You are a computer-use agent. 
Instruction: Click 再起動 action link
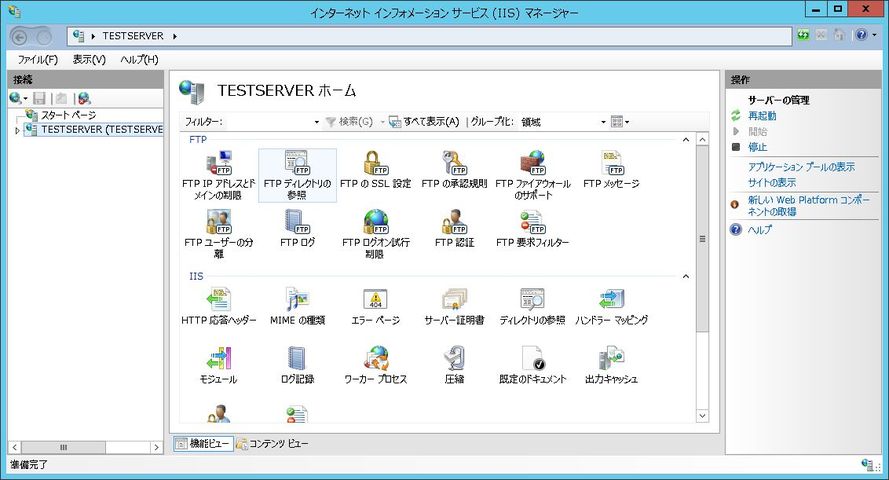pyautogui.click(x=762, y=116)
